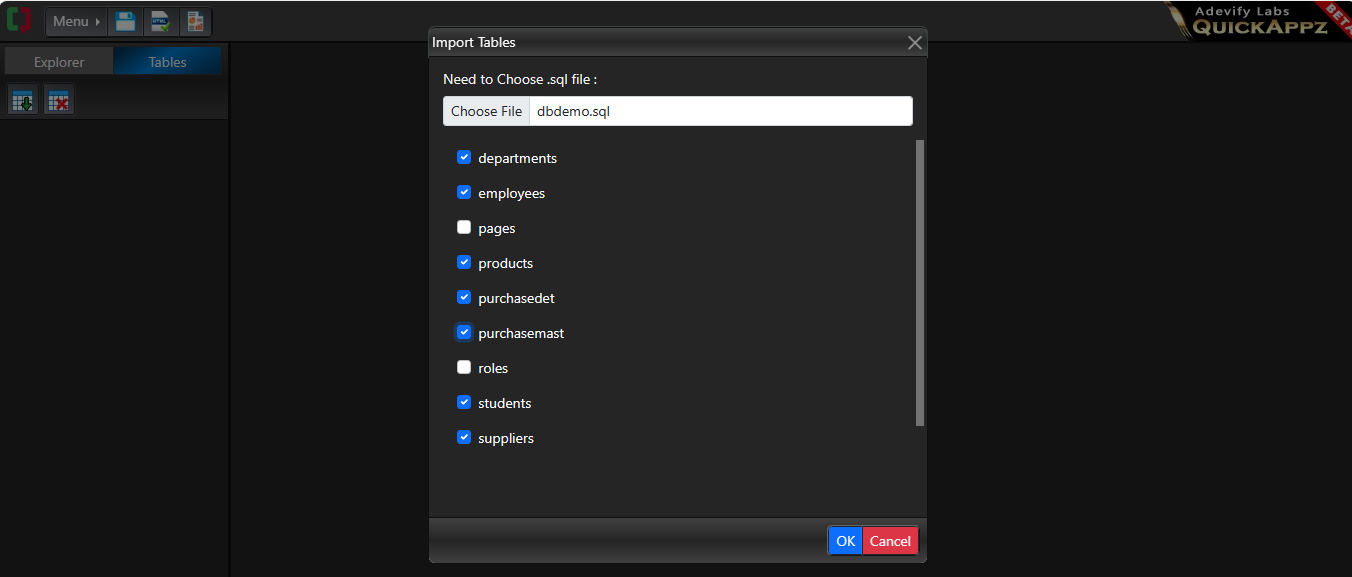Click the save floppy disk icon

pos(124,21)
